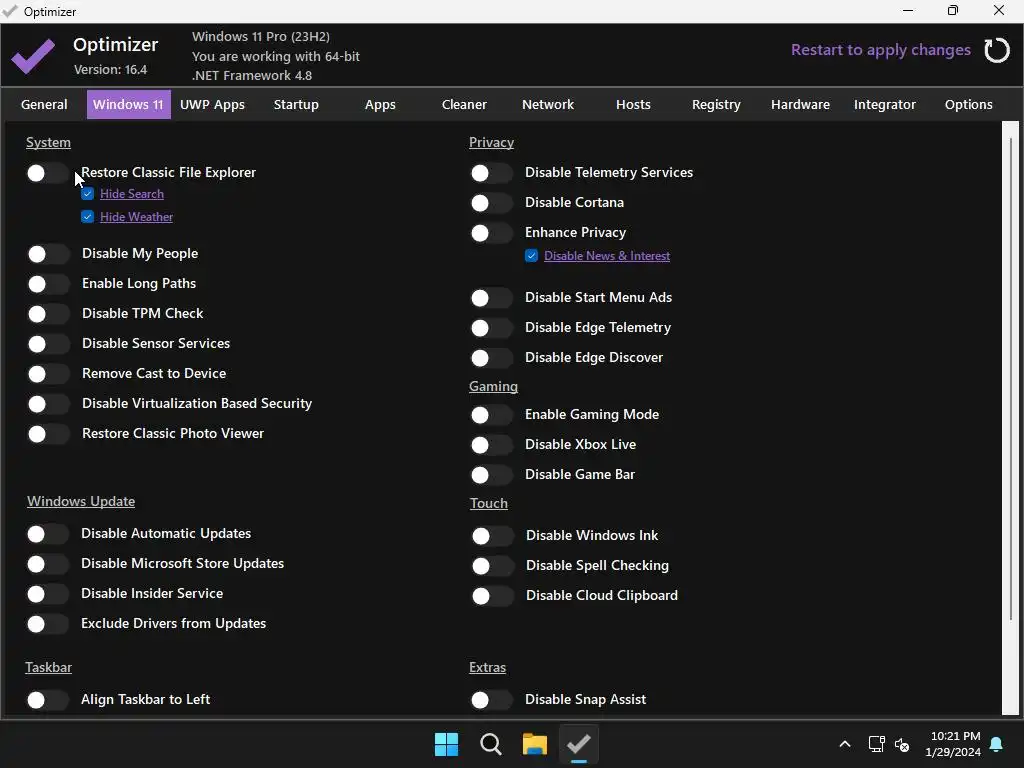Toggle Disable Game Bar
The image size is (1024, 768).
click(x=491, y=475)
